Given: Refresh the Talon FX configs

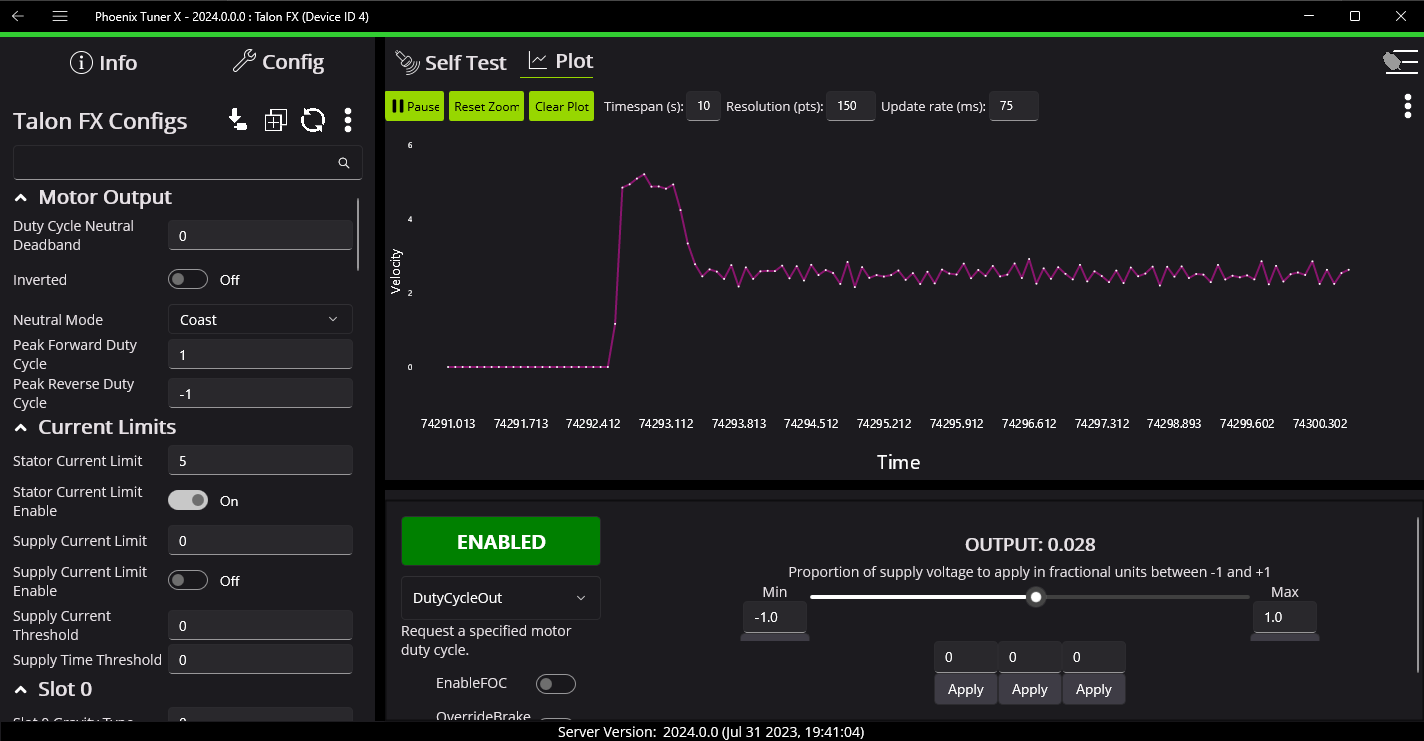Looking at the screenshot, I should [313, 121].
